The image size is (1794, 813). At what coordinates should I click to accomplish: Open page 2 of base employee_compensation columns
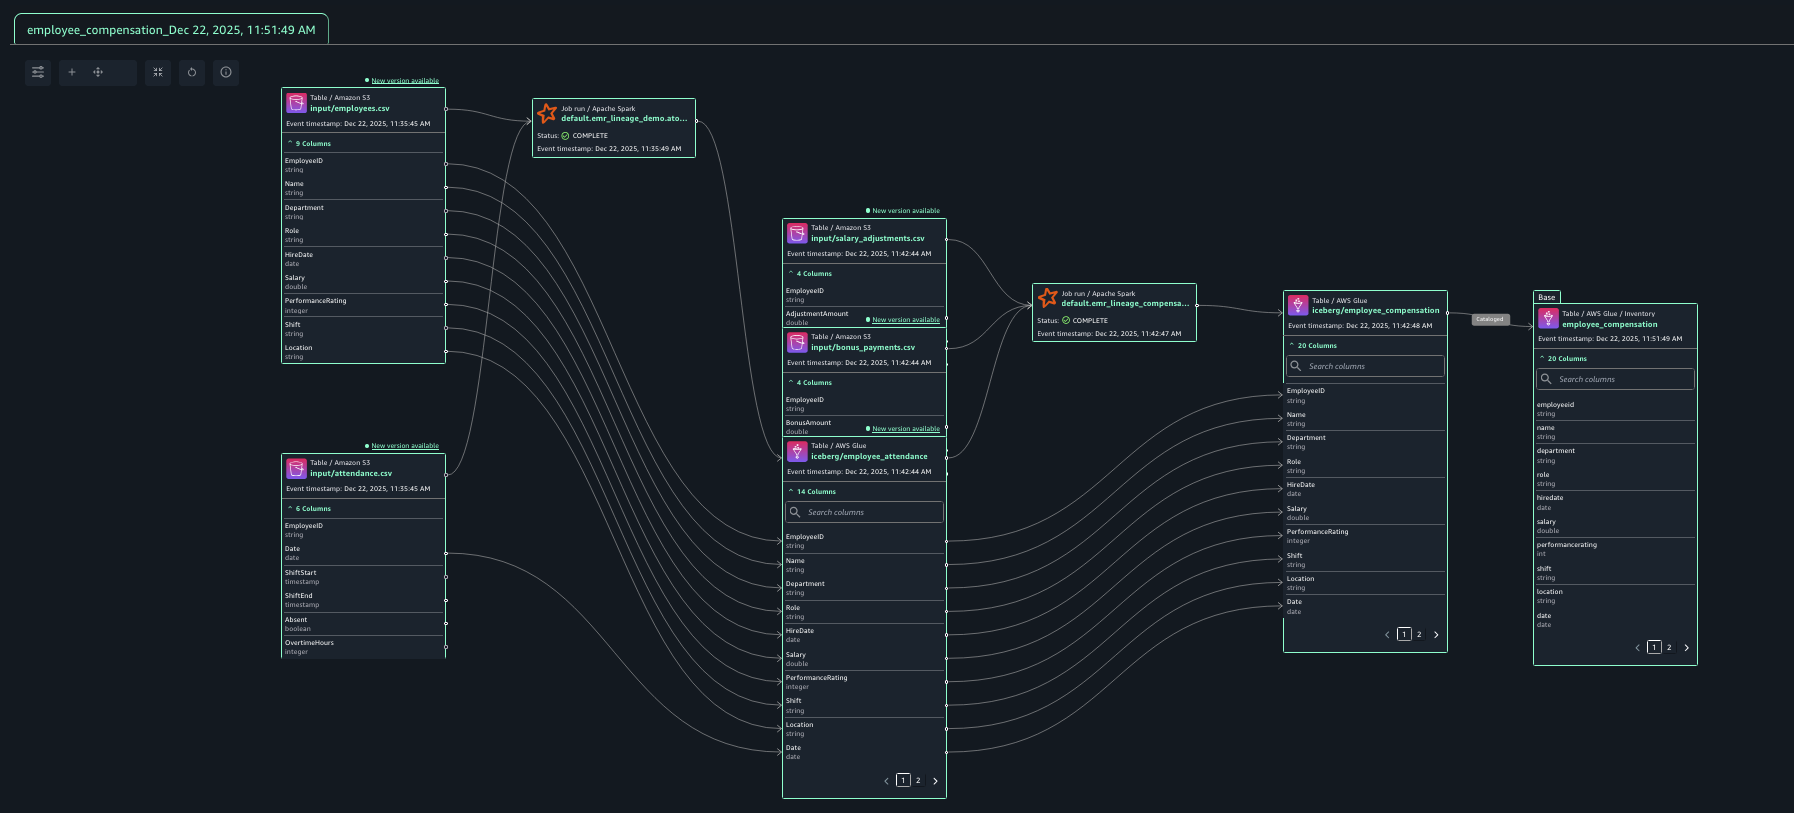(1669, 648)
